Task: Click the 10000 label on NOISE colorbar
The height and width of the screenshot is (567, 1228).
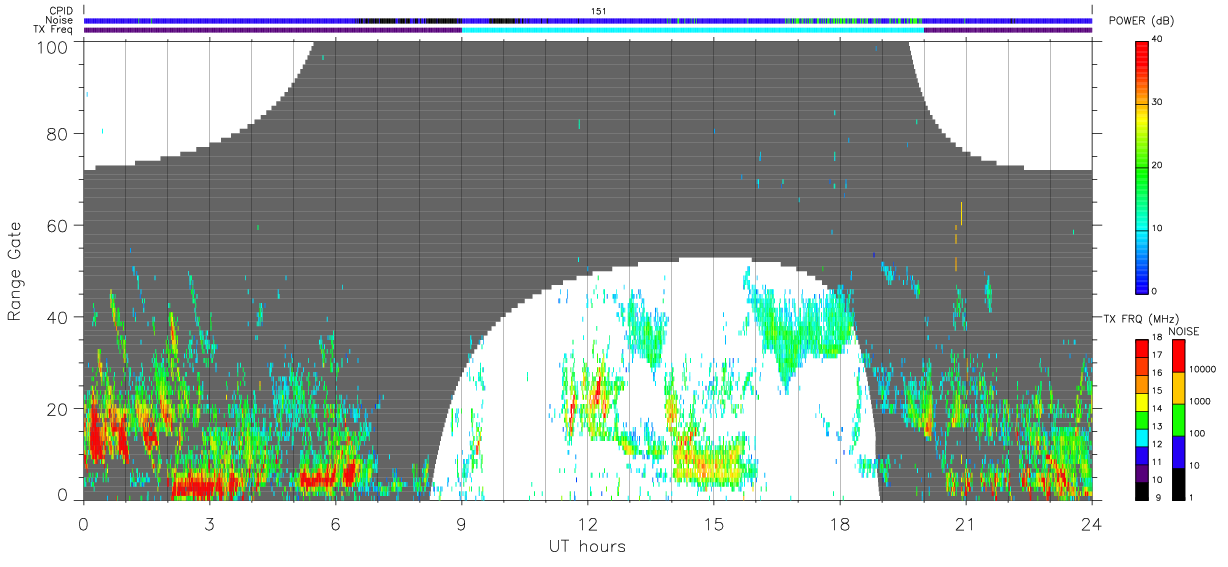Action: (x=1202, y=370)
